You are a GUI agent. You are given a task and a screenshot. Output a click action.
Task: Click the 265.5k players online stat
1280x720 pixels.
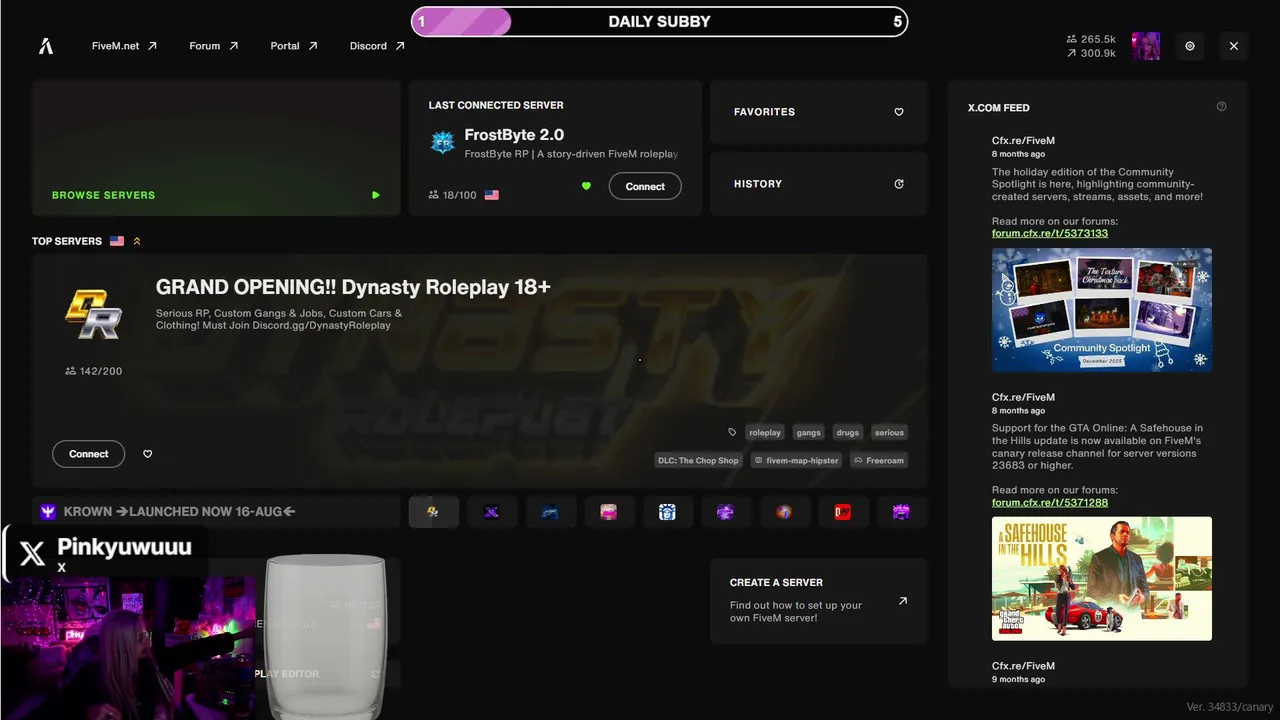[x=1092, y=39]
